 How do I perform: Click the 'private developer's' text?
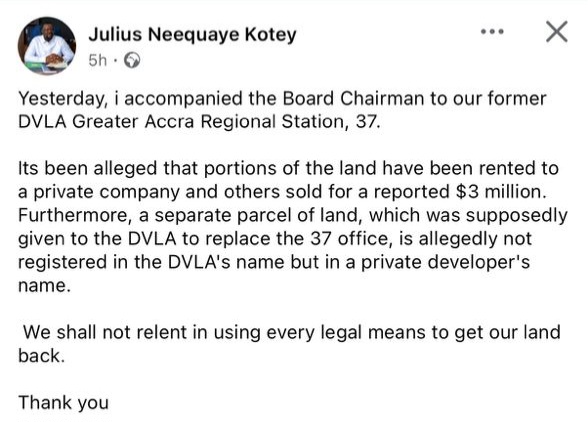pyautogui.click(x=446, y=262)
